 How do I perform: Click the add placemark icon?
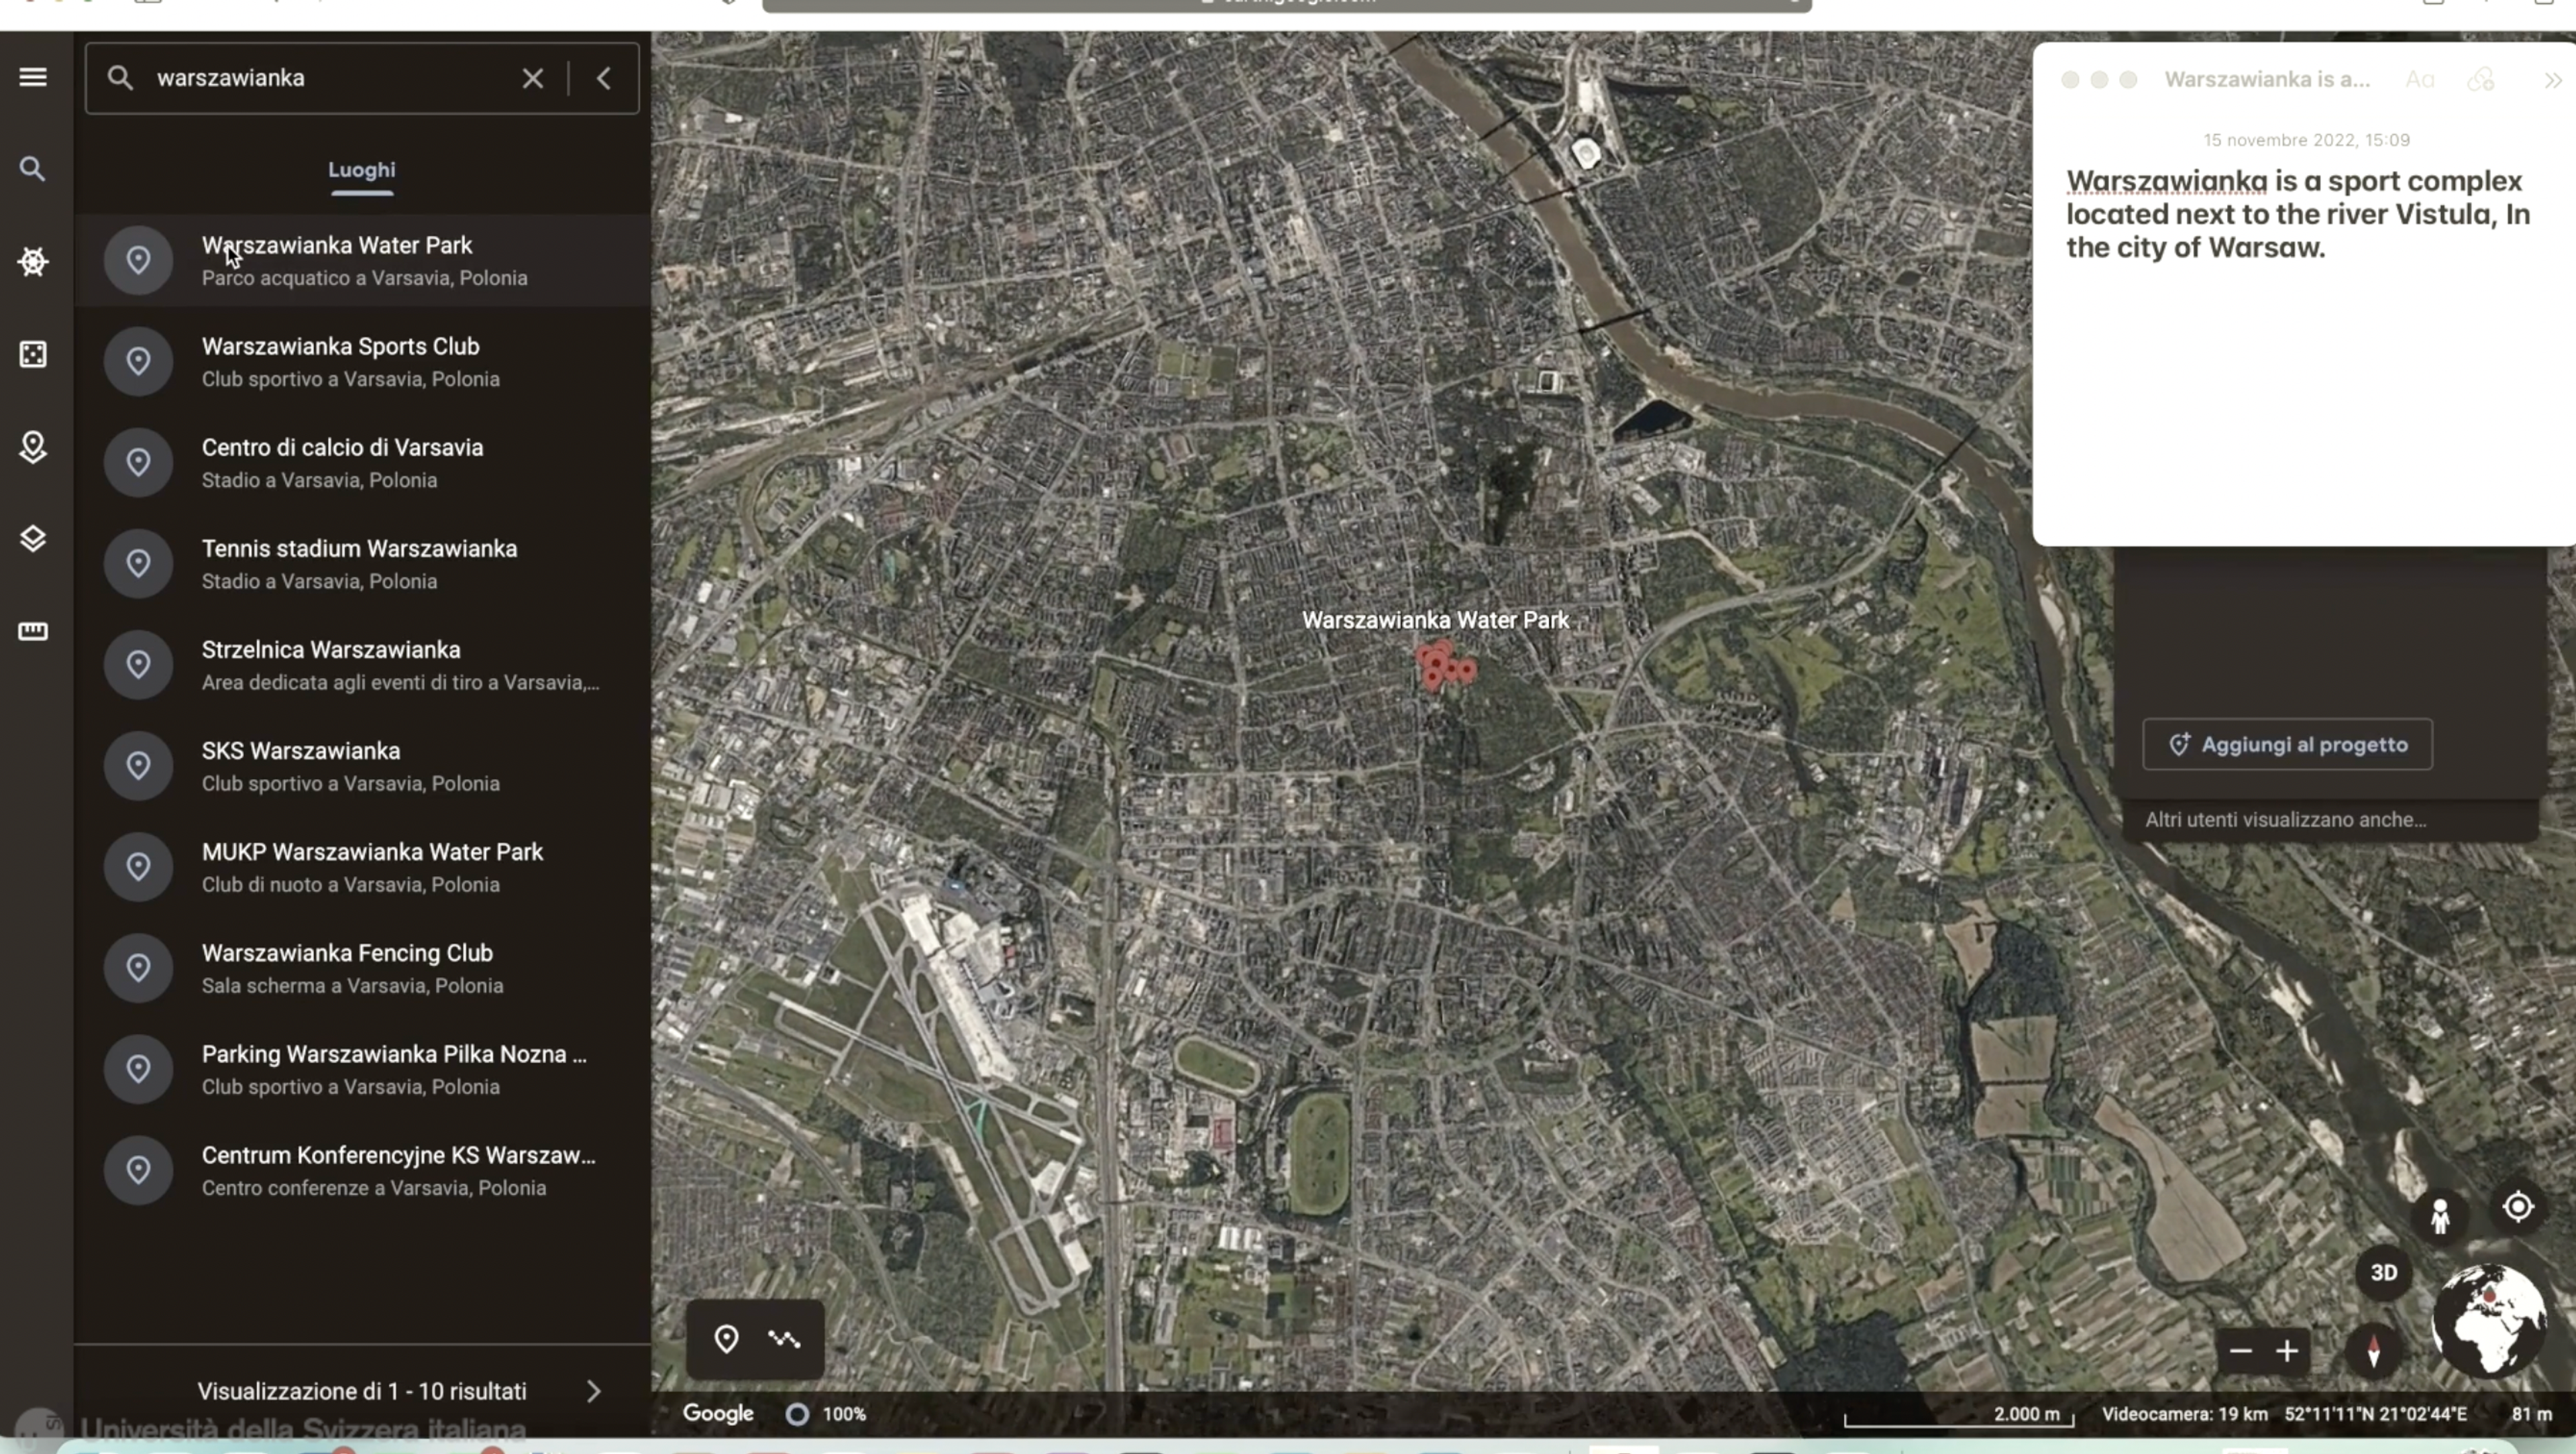click(x=726, y=1338)
